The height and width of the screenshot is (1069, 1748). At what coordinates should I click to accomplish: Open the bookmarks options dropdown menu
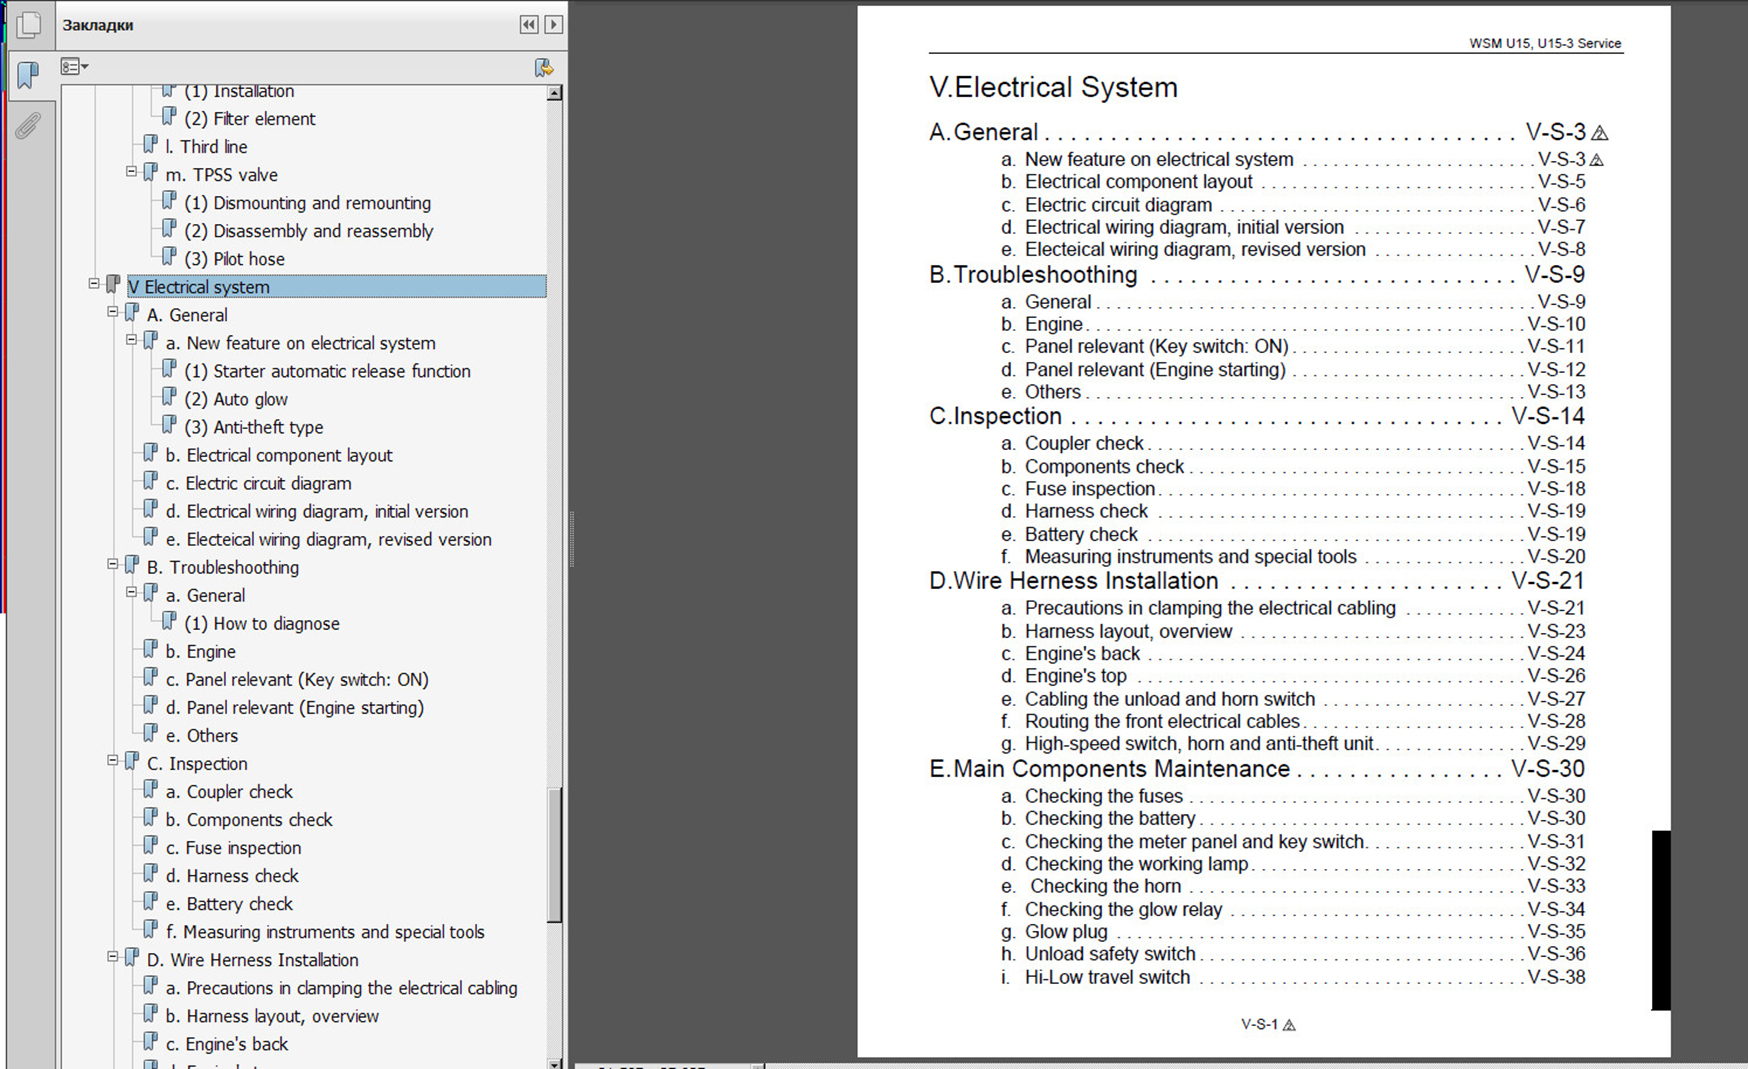click(74, 67)
